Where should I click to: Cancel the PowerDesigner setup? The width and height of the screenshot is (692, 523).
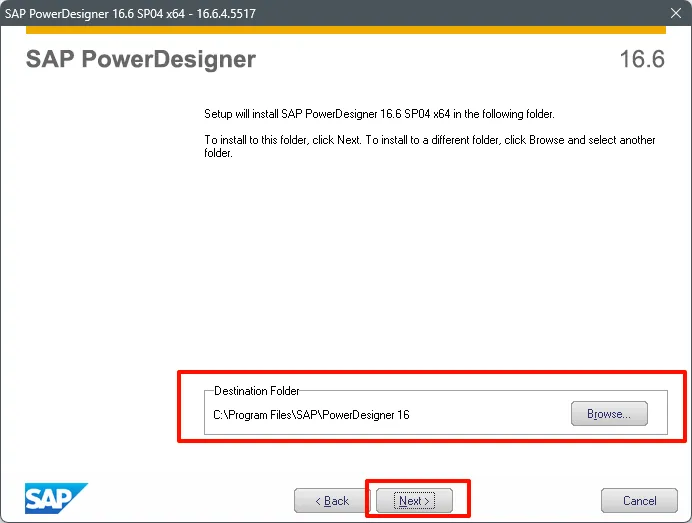[x=639, y=500]
